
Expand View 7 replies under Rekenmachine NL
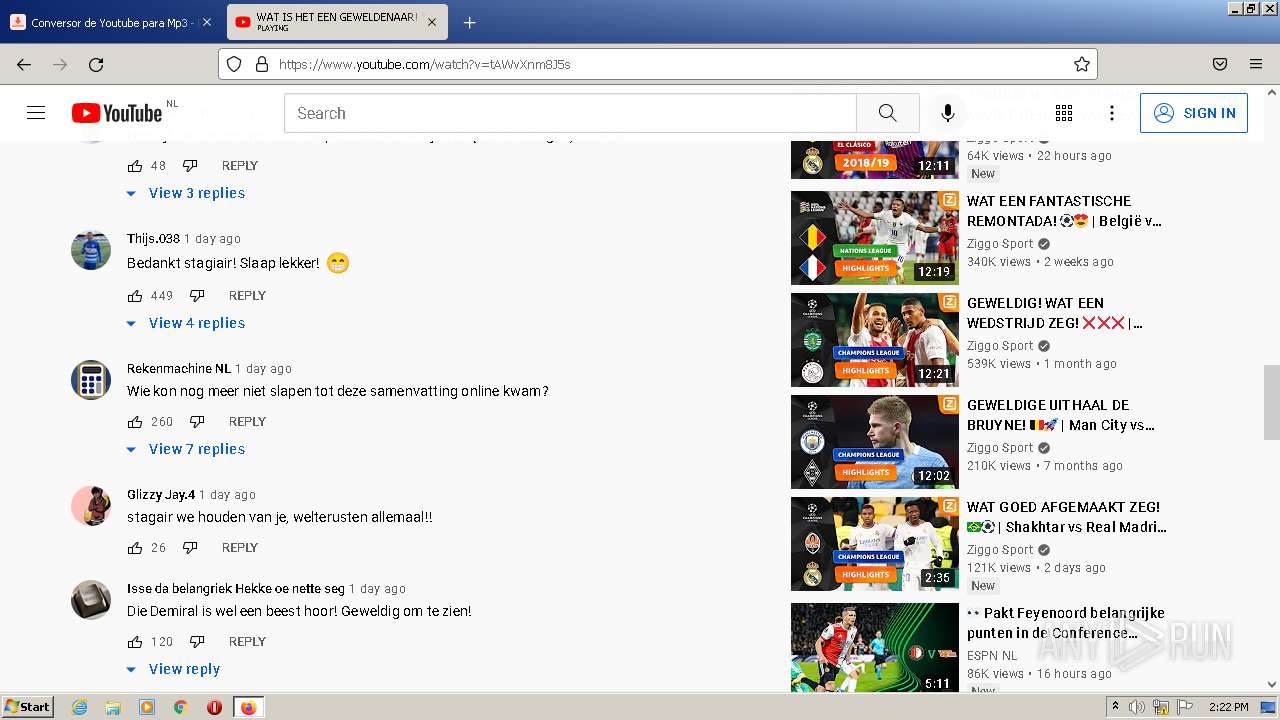(186, 449)
